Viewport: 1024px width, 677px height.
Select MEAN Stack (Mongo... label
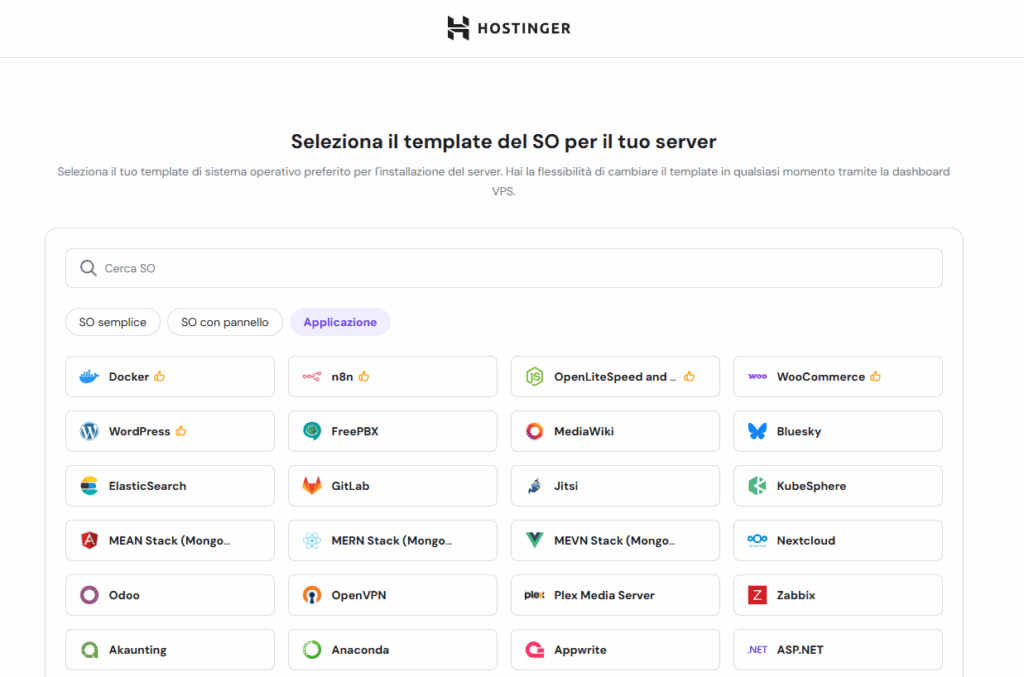click(169, 541)
